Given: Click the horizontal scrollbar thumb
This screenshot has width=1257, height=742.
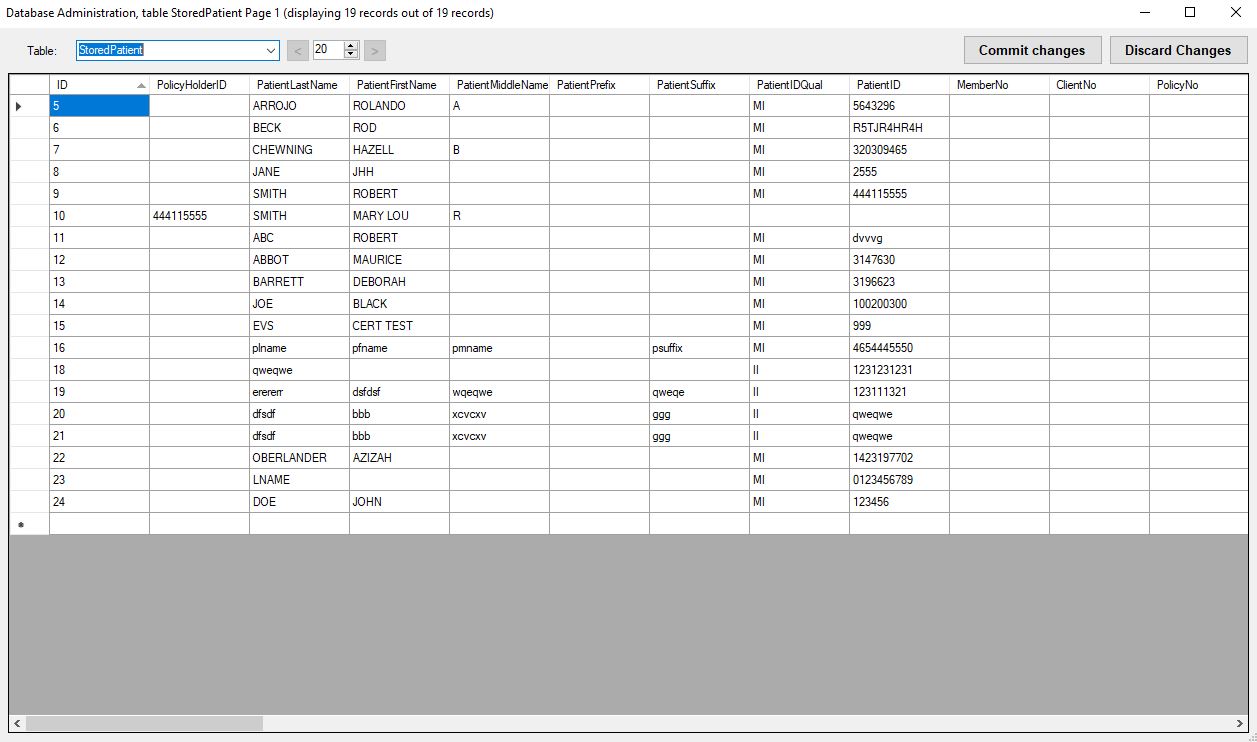Looking at the screenshot, I should [x=144, y=723].
